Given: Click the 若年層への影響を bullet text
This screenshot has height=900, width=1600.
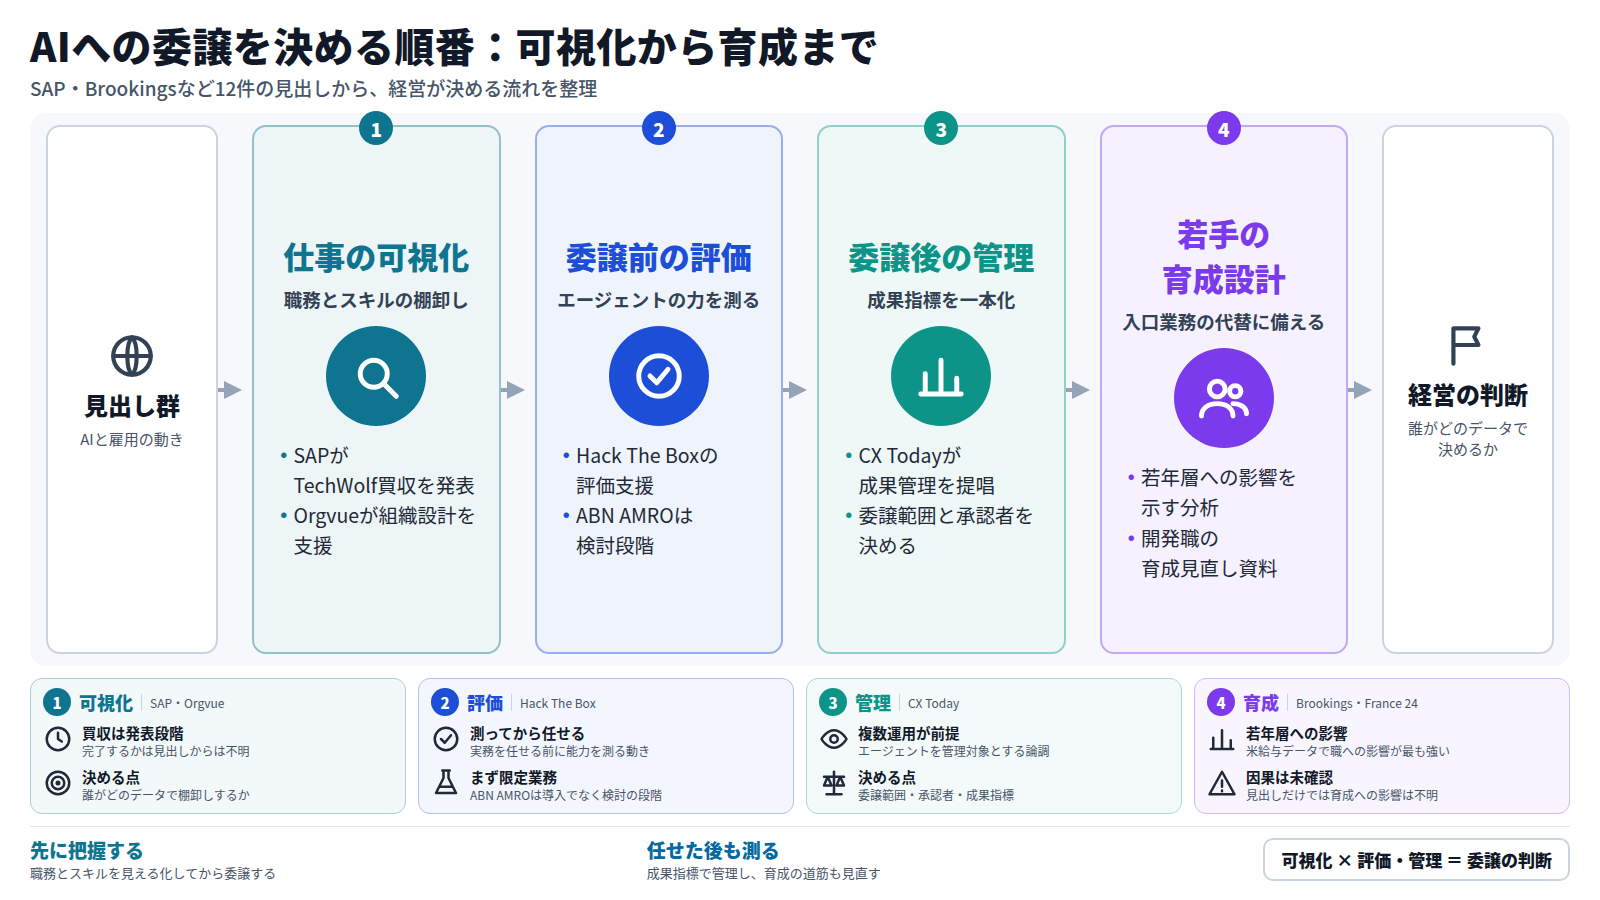Looking at the screenshot, I should 1218,478.
